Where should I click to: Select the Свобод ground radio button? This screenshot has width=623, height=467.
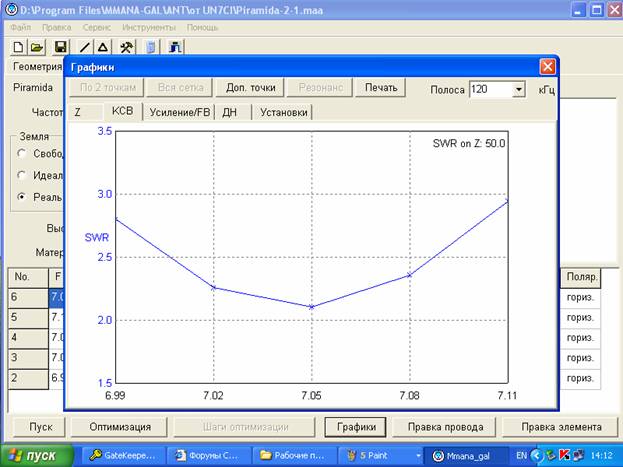[22, 153]
